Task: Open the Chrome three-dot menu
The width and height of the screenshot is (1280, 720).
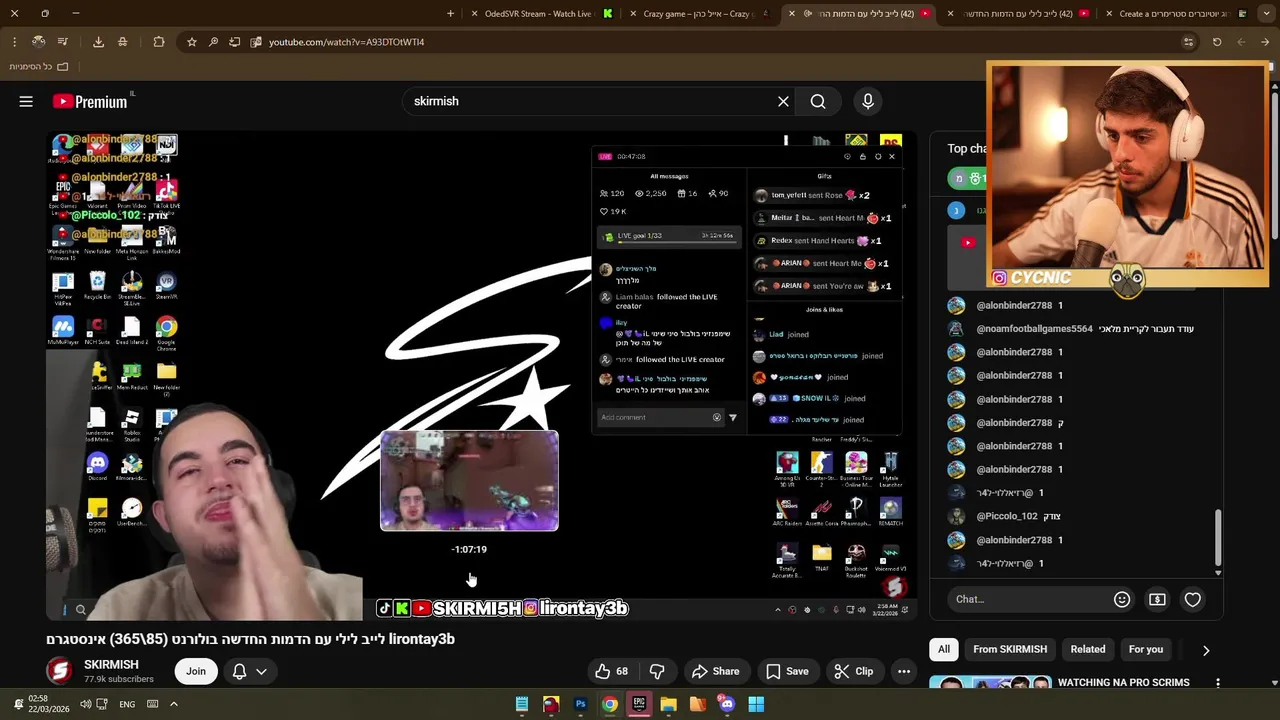Action: tap(14, 42)
